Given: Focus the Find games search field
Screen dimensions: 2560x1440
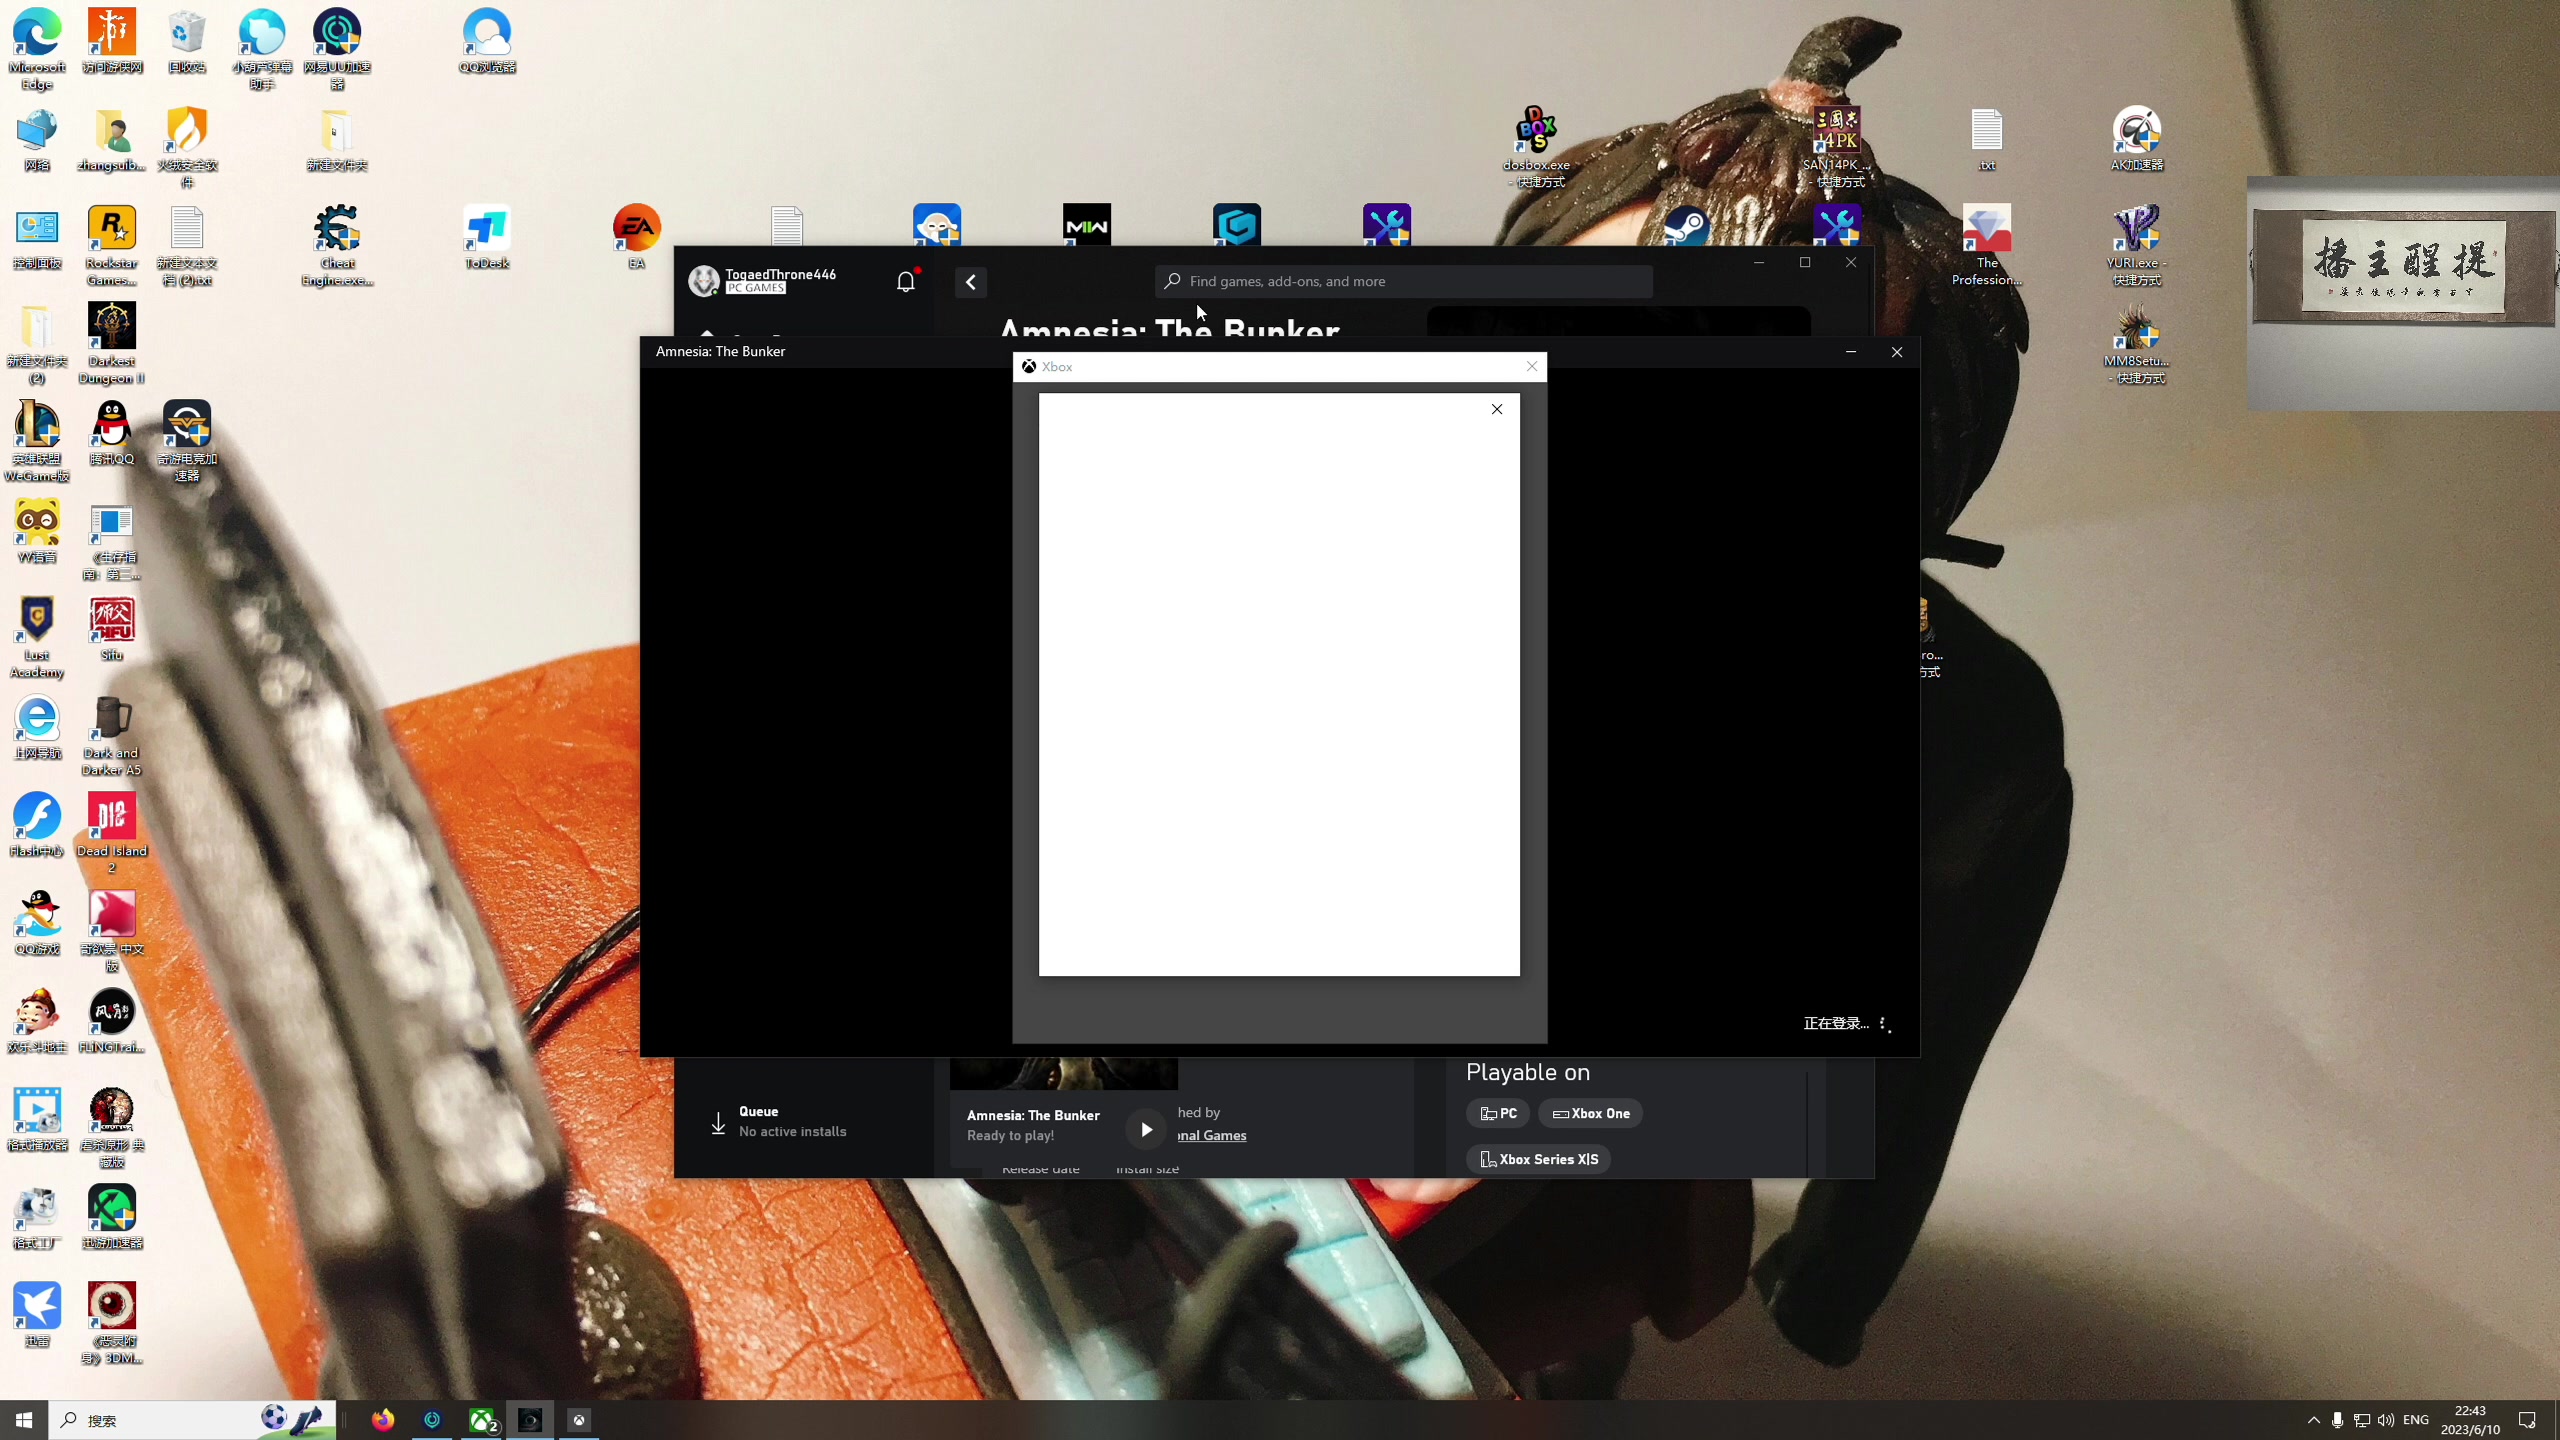Looking at the screenshot, I should [1404, 281].
